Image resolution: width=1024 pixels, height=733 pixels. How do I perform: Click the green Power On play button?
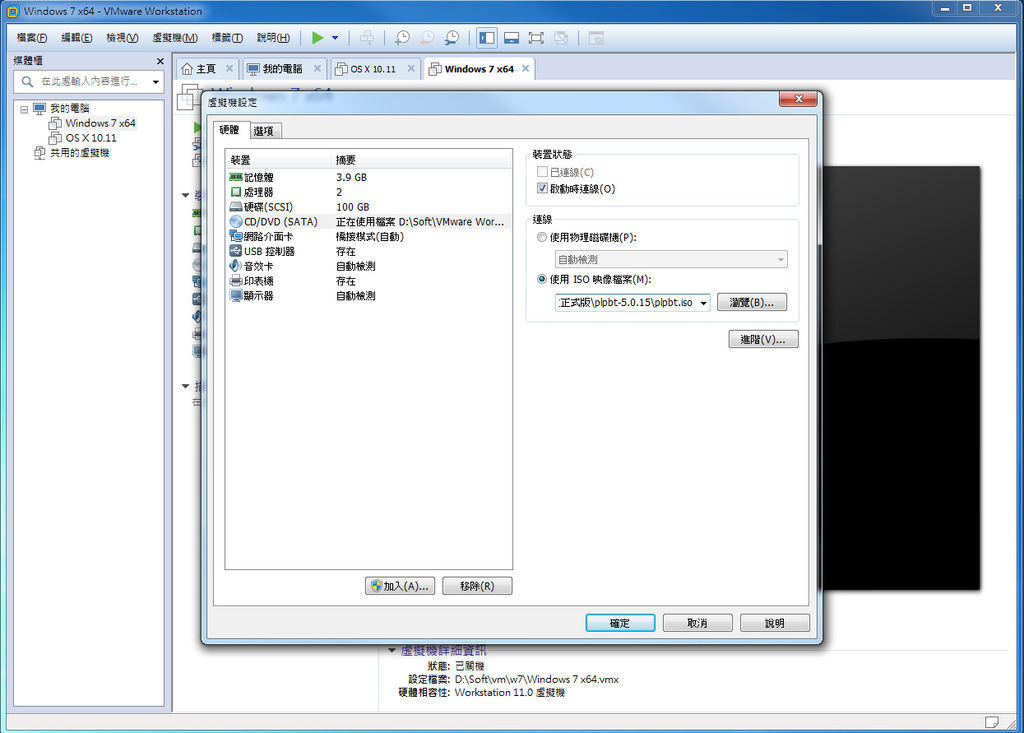[317, 38]
